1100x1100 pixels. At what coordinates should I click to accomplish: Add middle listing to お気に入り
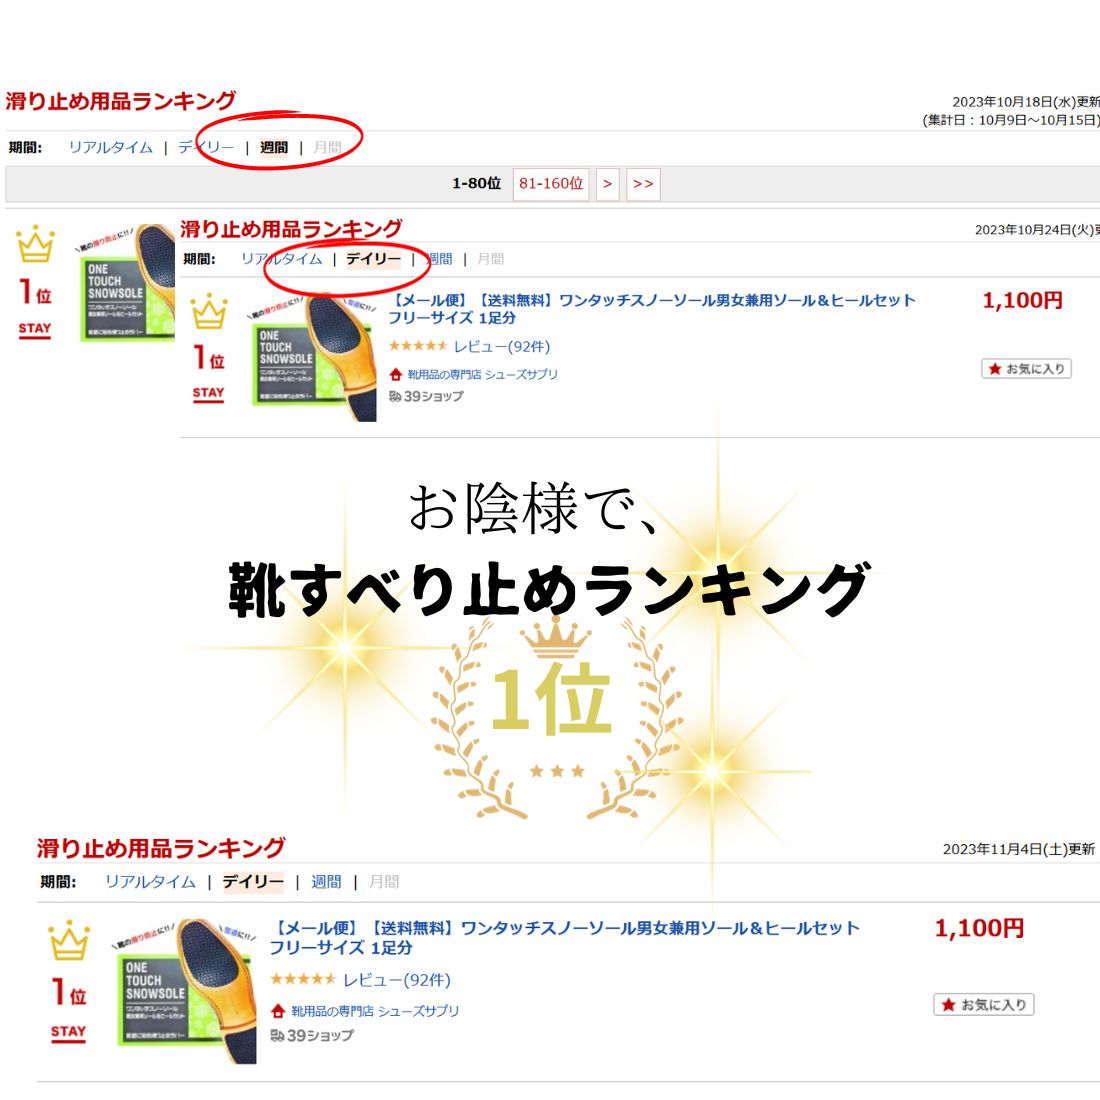[1026, 368]
